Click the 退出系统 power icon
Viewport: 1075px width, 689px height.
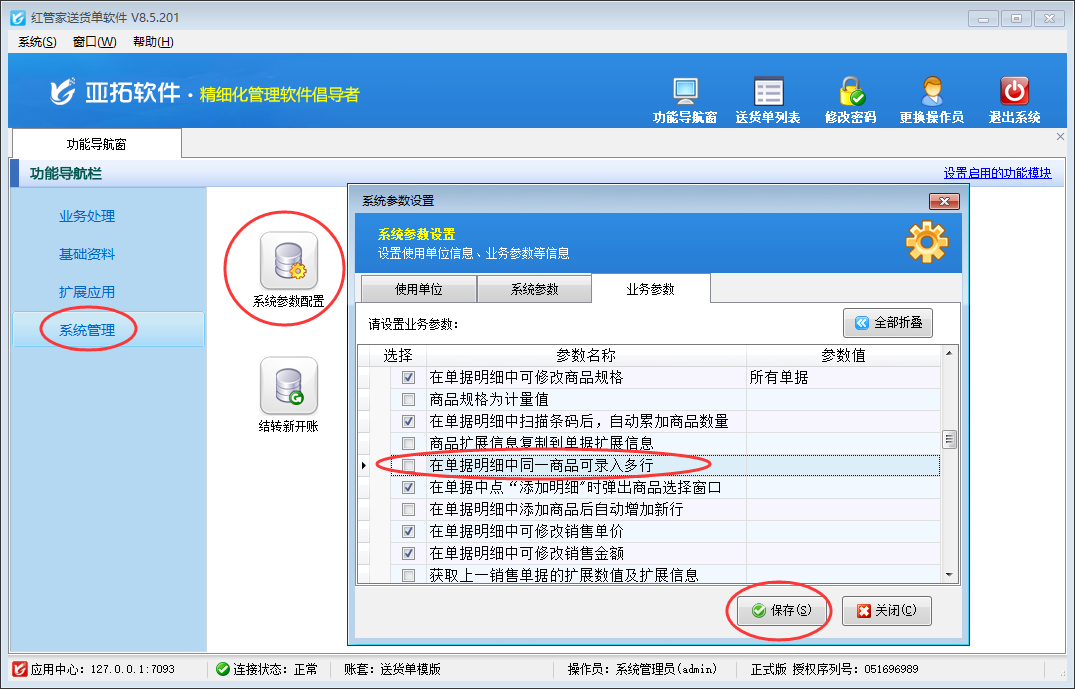click(1014, 93)
